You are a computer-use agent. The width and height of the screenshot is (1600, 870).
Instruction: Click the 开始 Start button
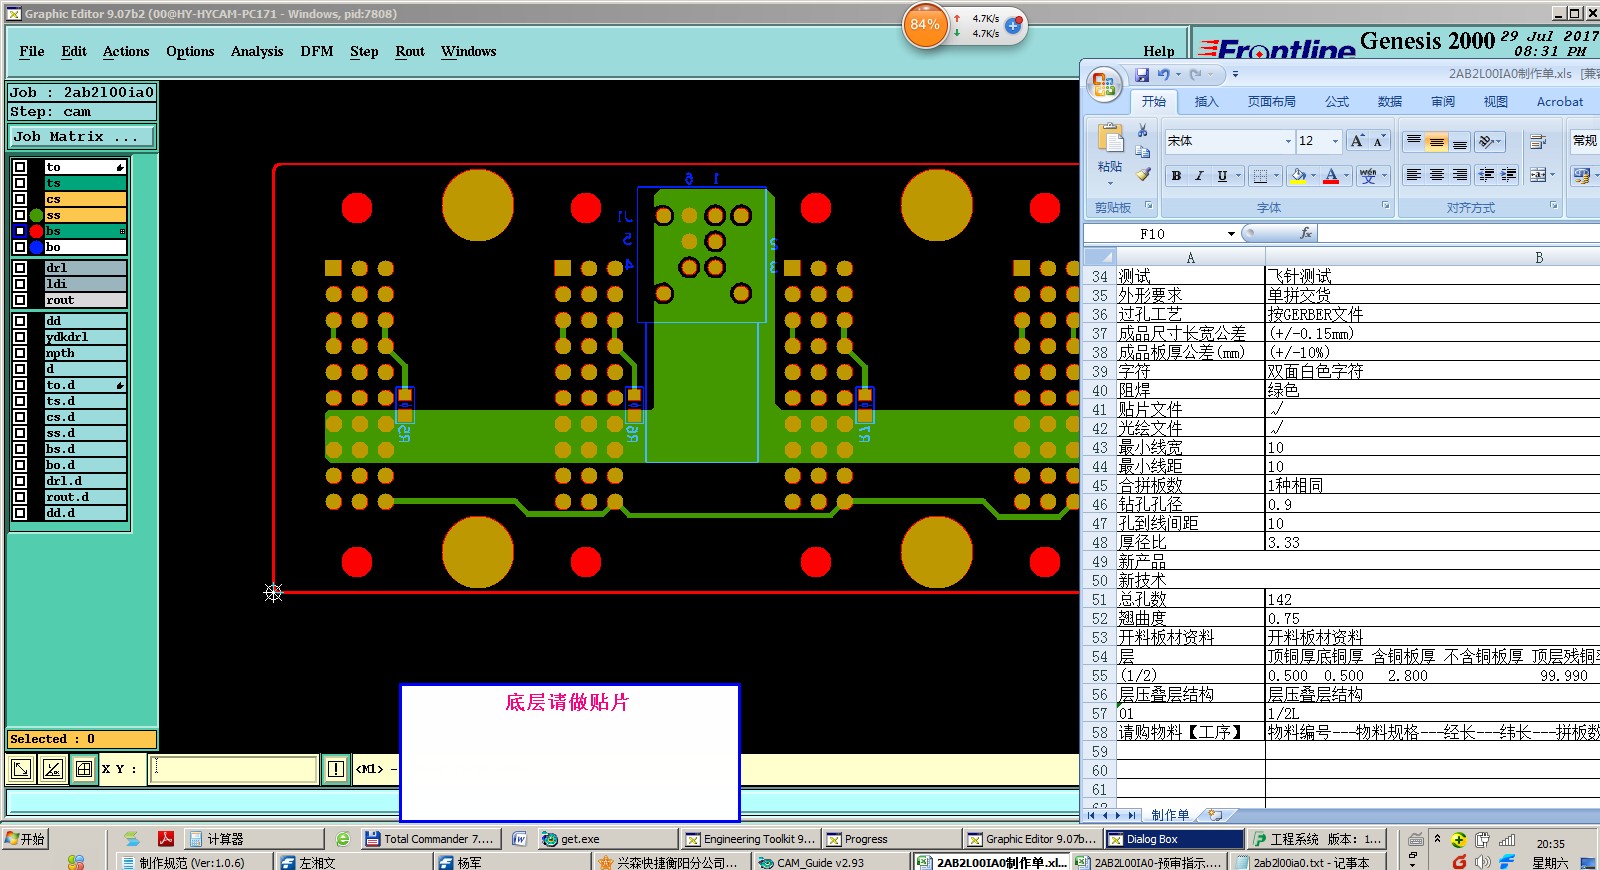[26, 838]
